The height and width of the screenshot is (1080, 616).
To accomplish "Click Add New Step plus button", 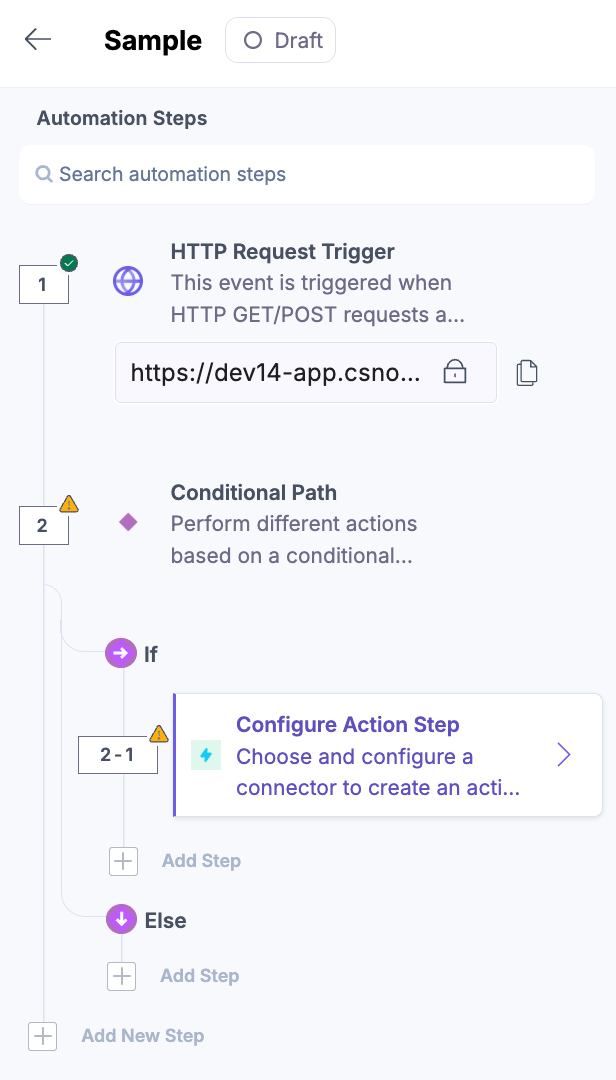I will [43, 1036].
